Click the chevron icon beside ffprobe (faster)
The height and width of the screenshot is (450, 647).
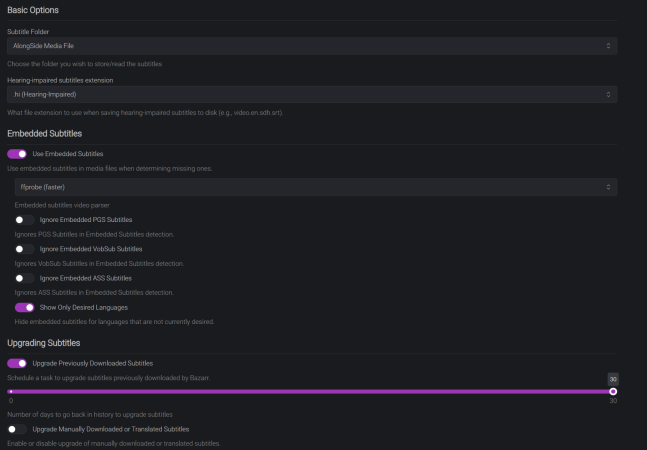tap(609, 187)
